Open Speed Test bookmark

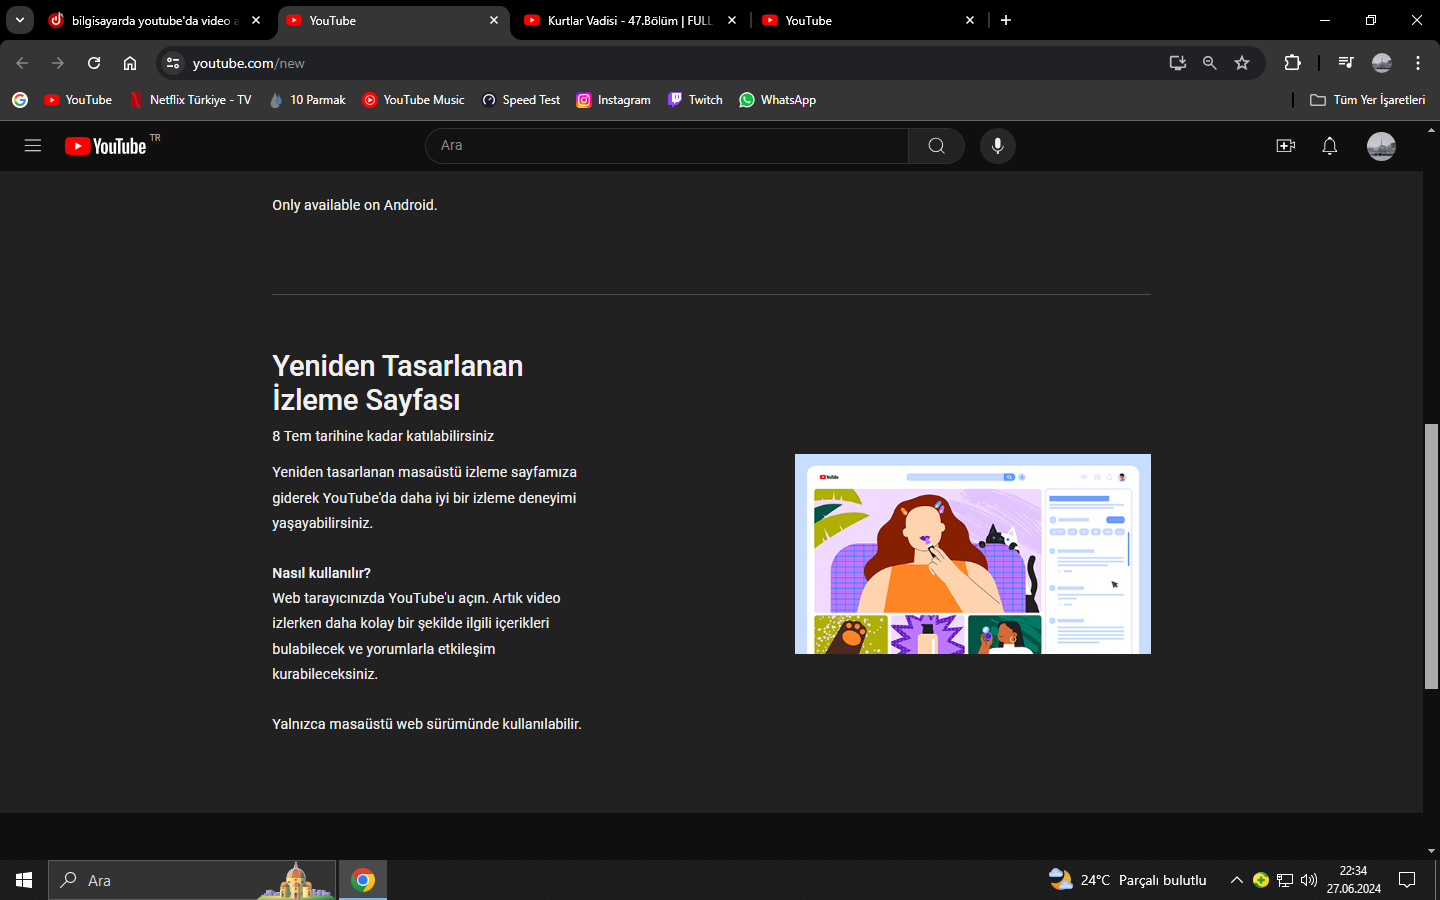point(521,100)
